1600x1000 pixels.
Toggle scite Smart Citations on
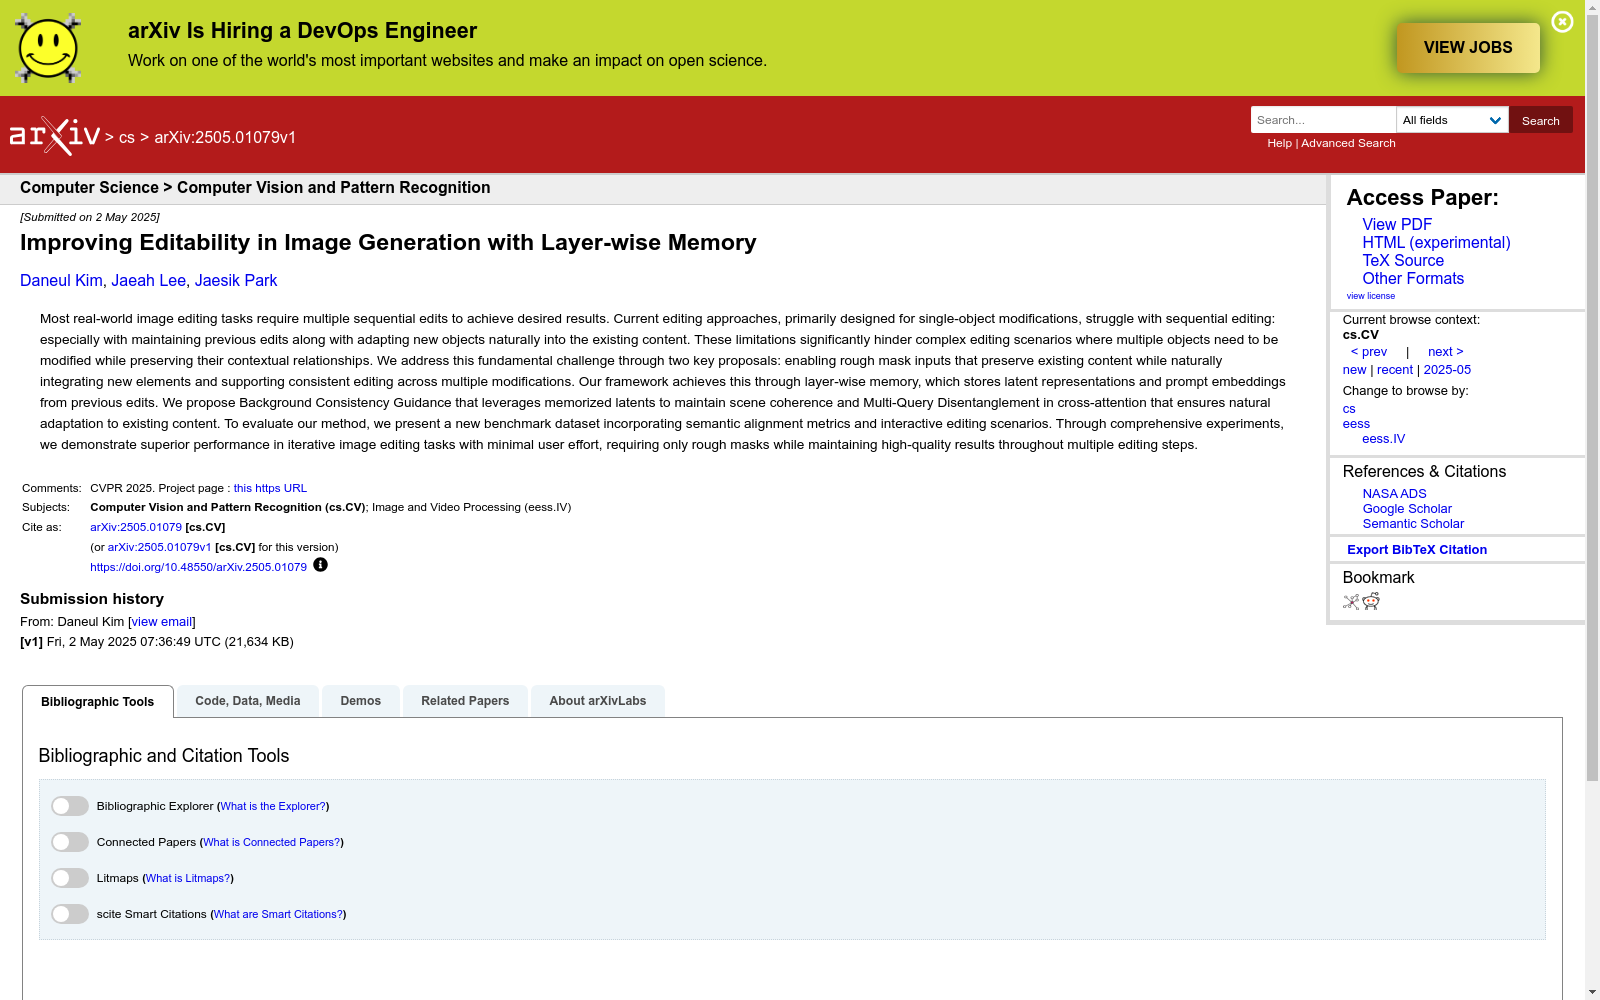[x=70, y=914]
